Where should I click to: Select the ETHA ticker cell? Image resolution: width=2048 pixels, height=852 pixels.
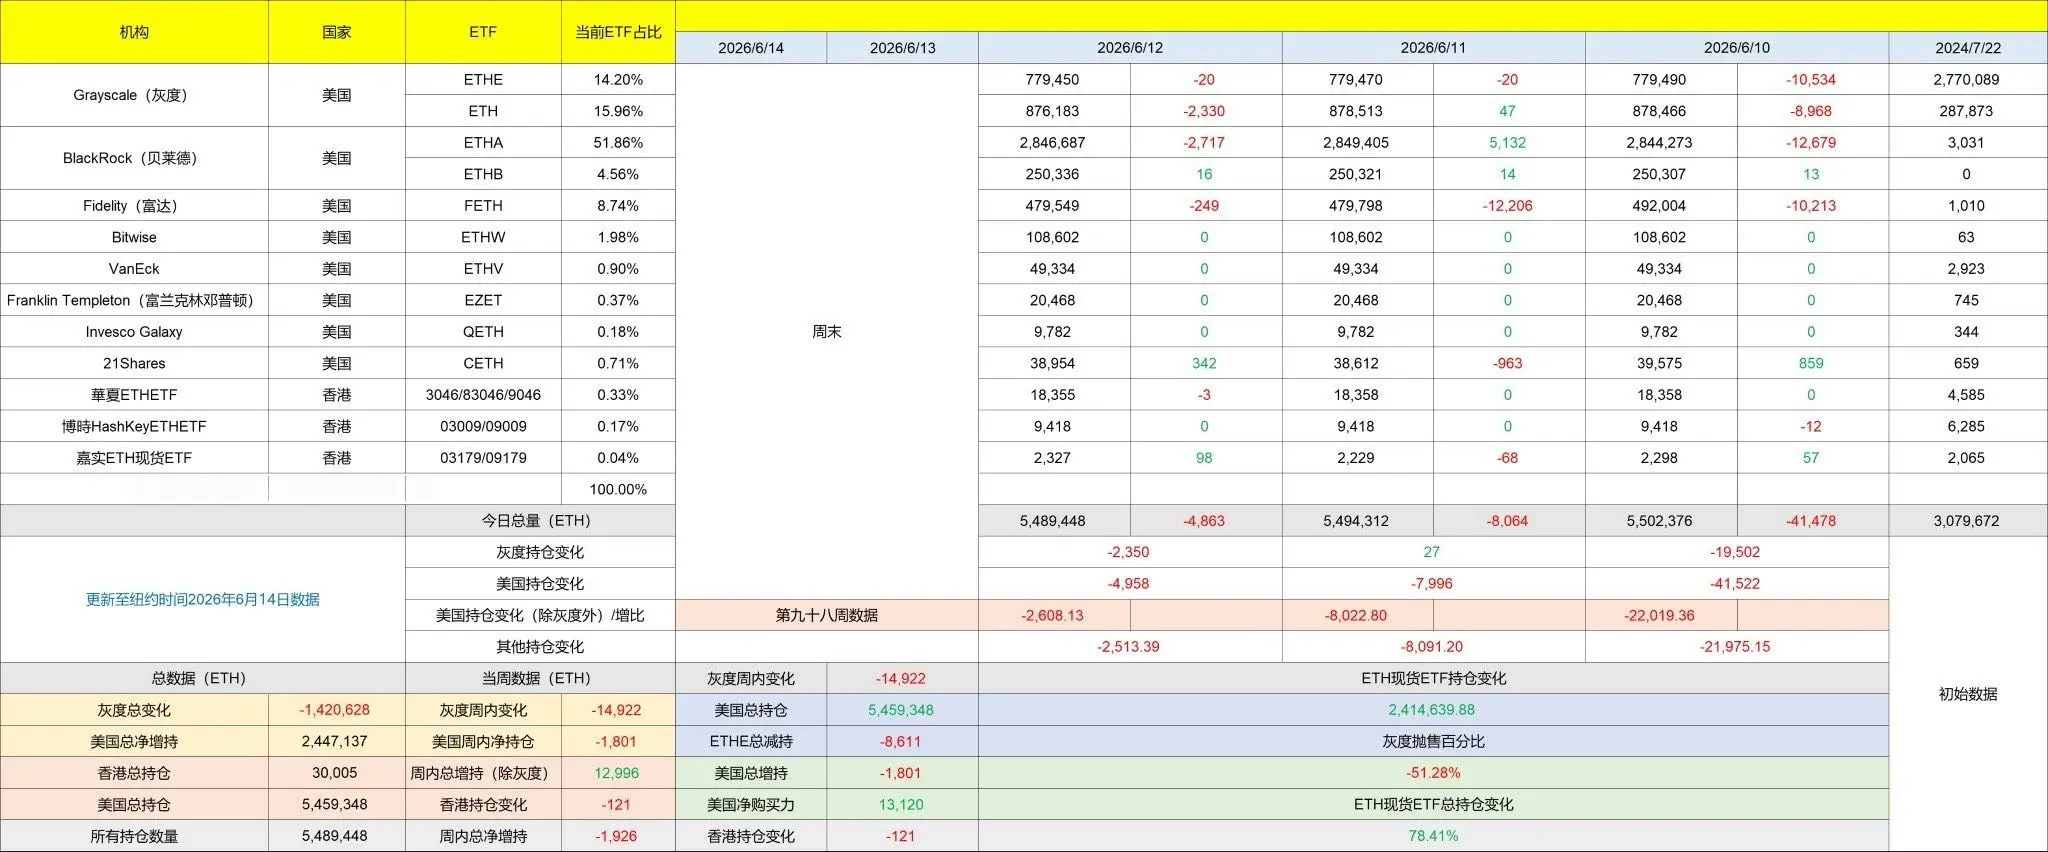483,143
